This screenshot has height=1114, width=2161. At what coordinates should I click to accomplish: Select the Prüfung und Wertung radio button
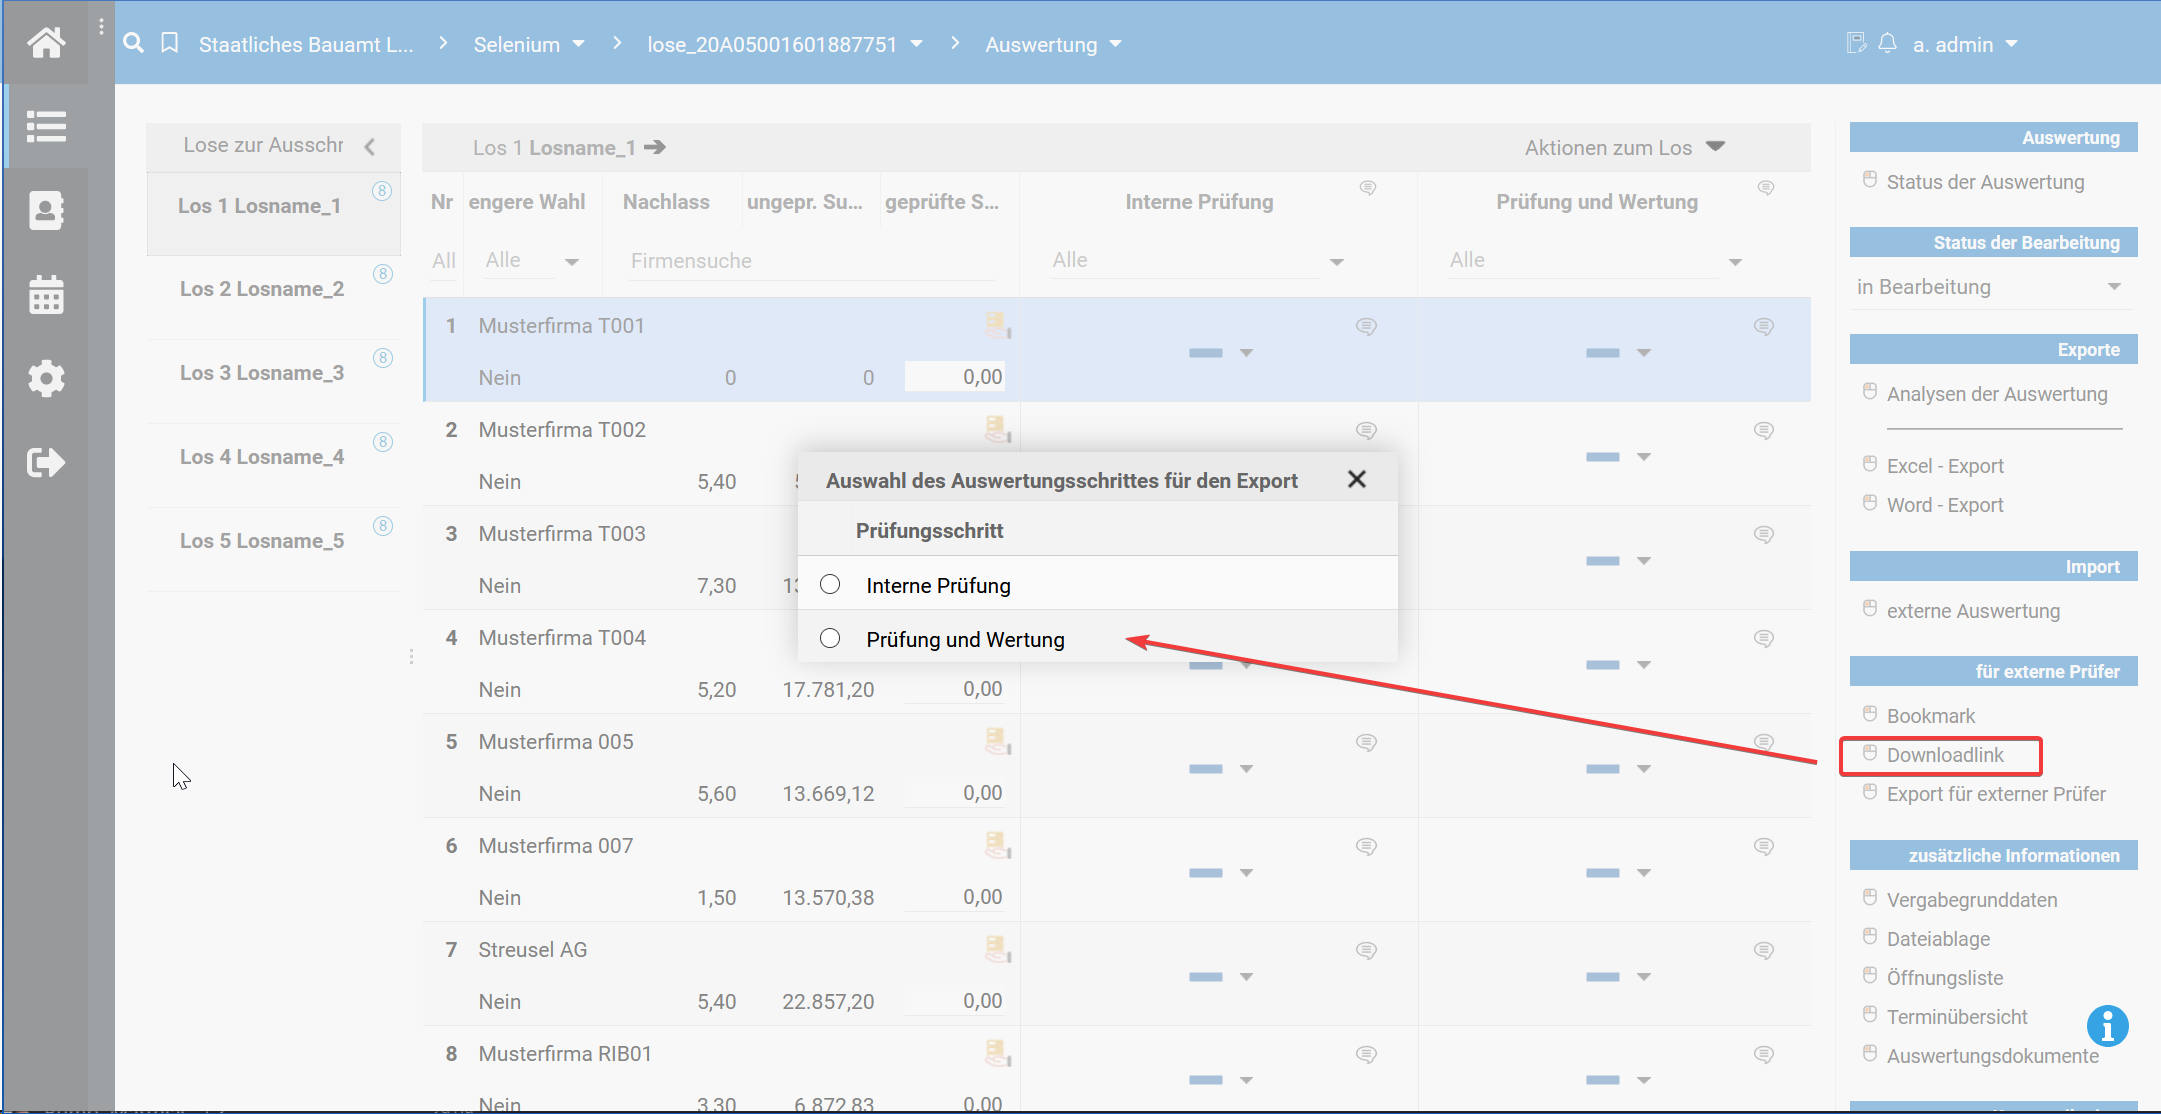(x=830, y=638)
